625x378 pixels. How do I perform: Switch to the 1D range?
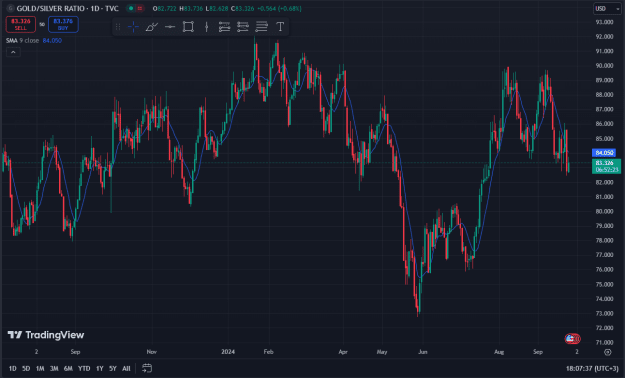pyautogui.click(x=12, y=368)
